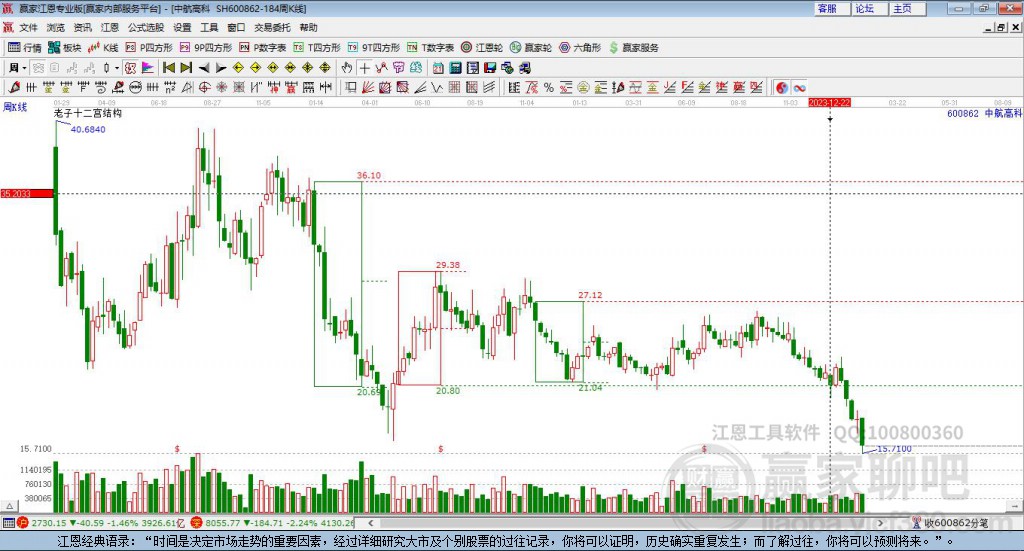
Task: Select the n² drawing tool icon
Action: coord(170,87)
